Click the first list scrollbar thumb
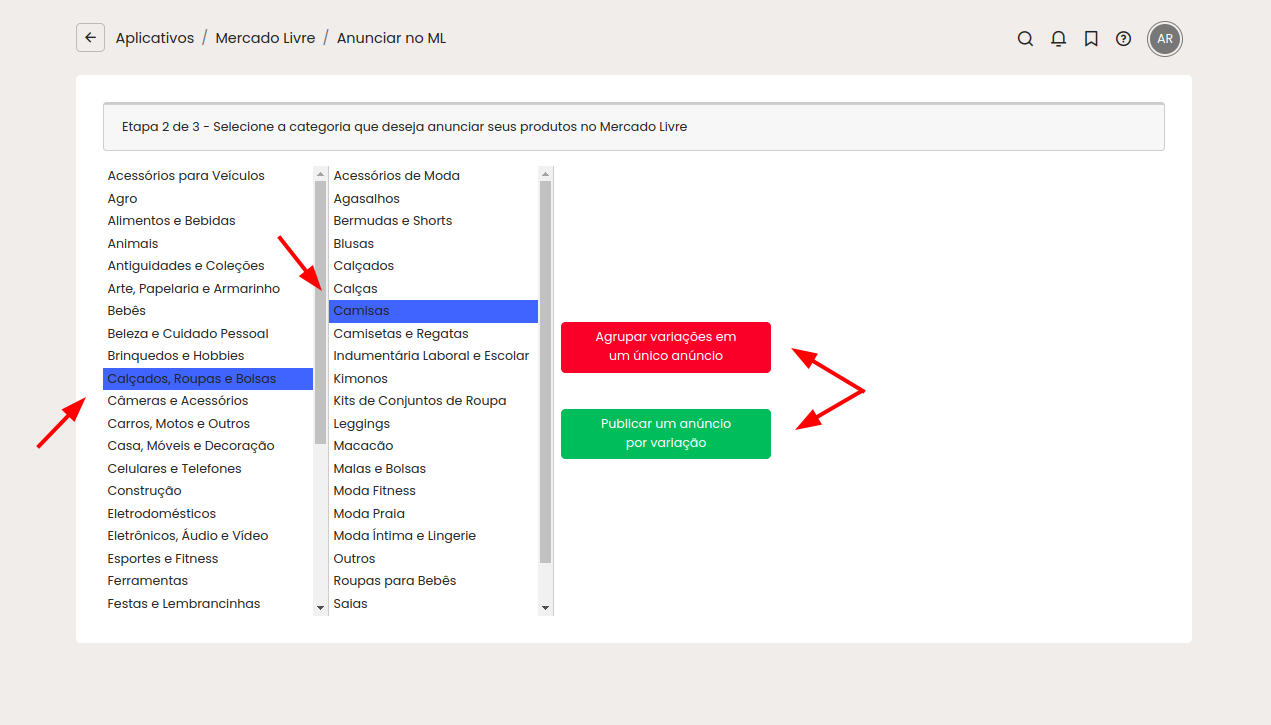Image resolution: width=1271 pixels, height=725 pixels. point(320,312)
